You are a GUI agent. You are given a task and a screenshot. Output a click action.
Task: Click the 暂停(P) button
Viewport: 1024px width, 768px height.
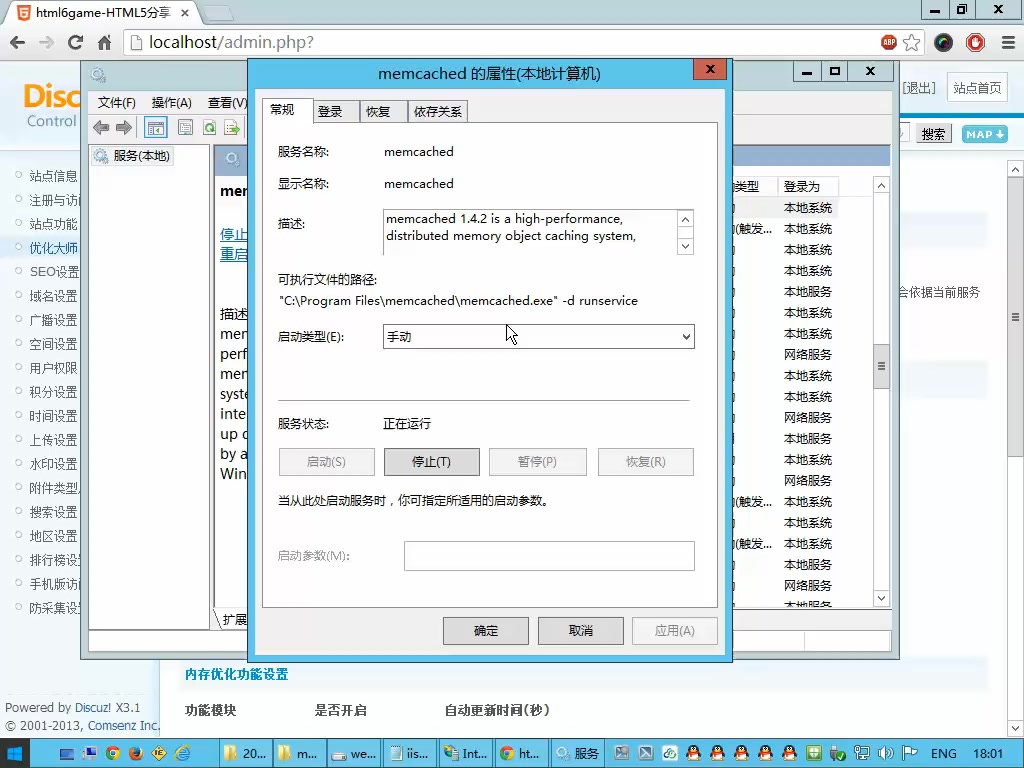coord(537,462)
